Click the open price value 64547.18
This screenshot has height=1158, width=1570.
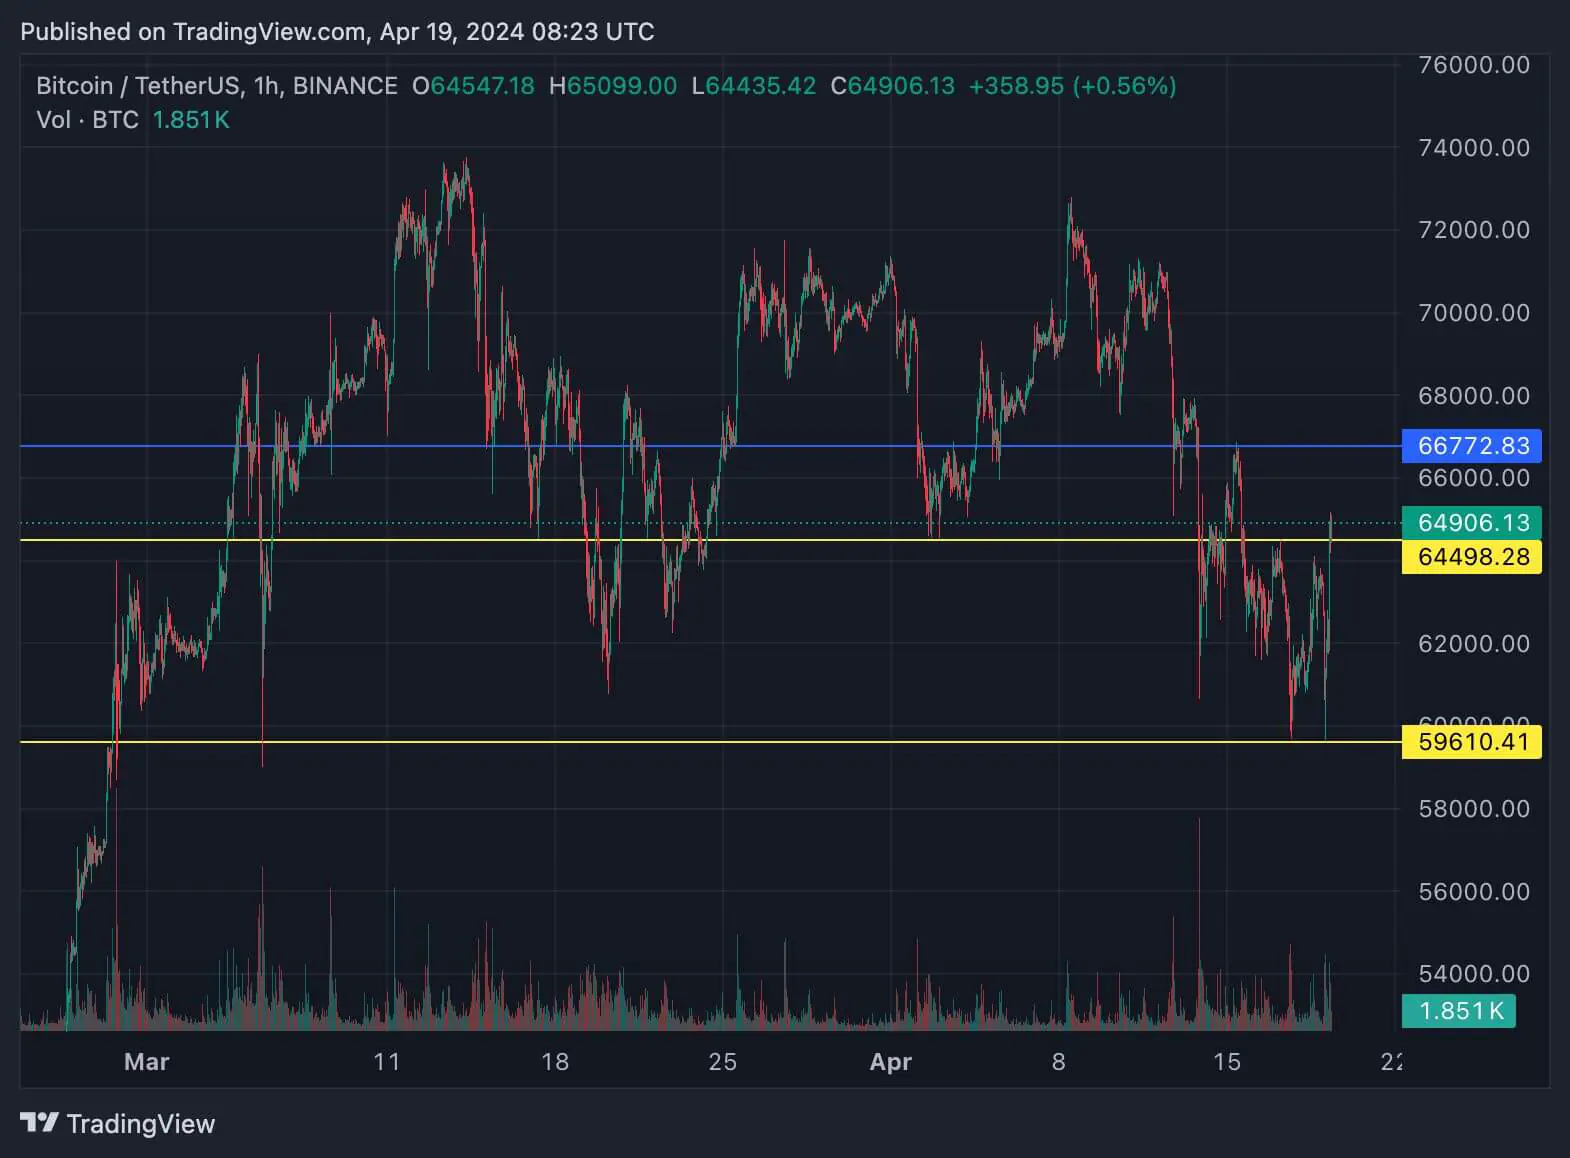482,86
